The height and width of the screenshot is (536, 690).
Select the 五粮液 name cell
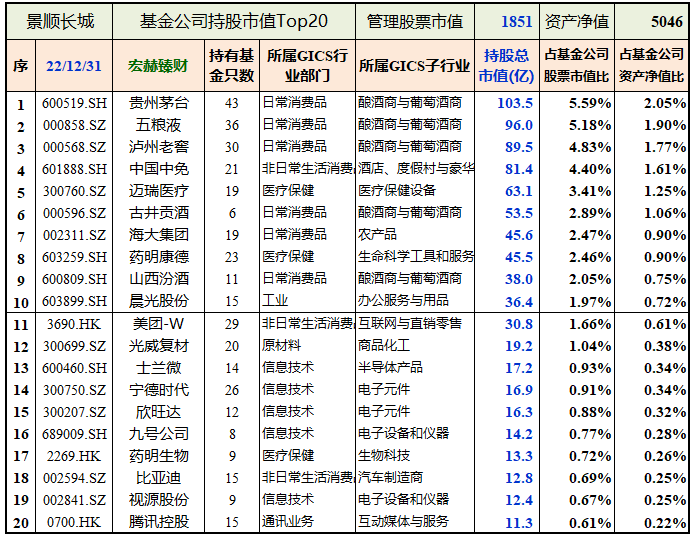coord(158,125)
